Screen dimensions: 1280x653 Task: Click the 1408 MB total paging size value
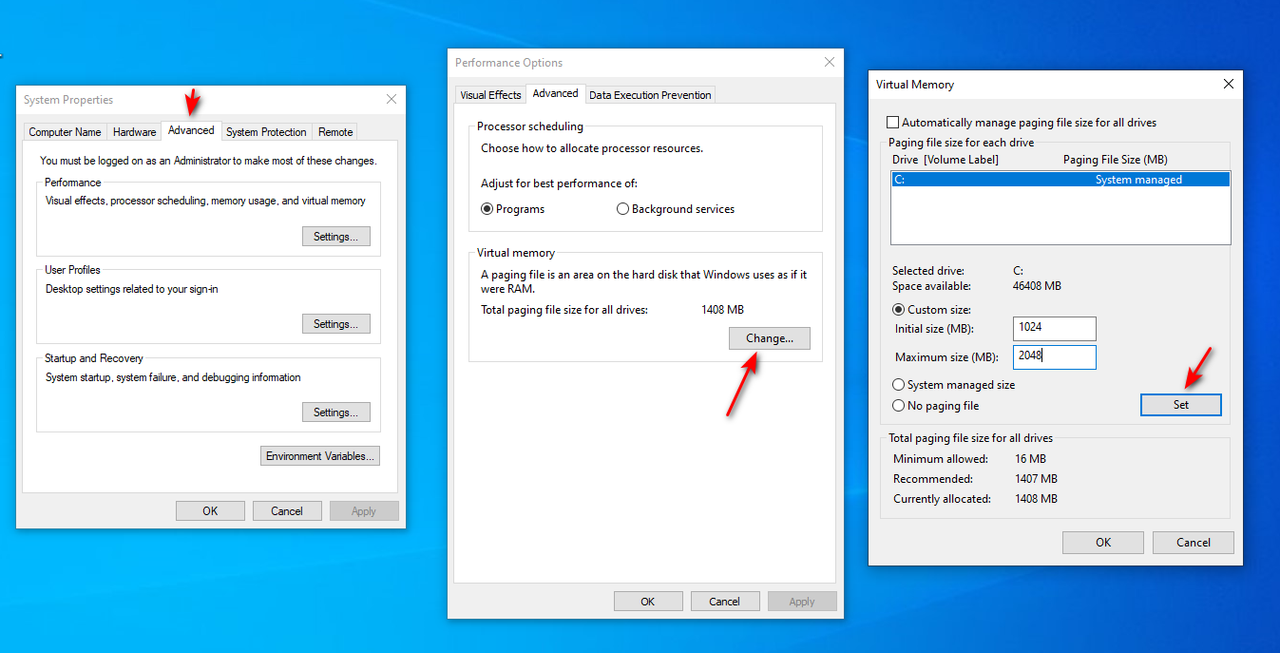[x=723, y=310]
